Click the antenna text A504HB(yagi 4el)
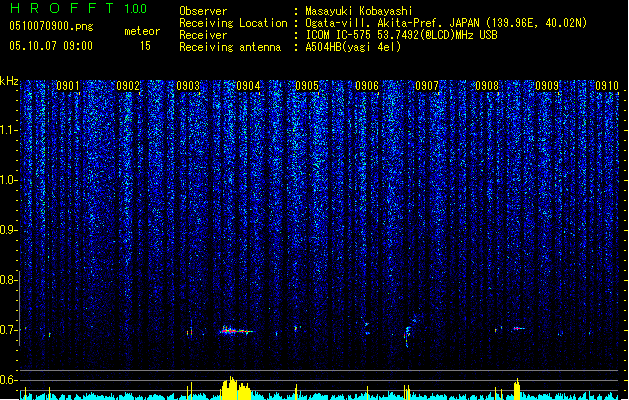The height and width of the screenshot is (400, 629). (x=353, y=47)
